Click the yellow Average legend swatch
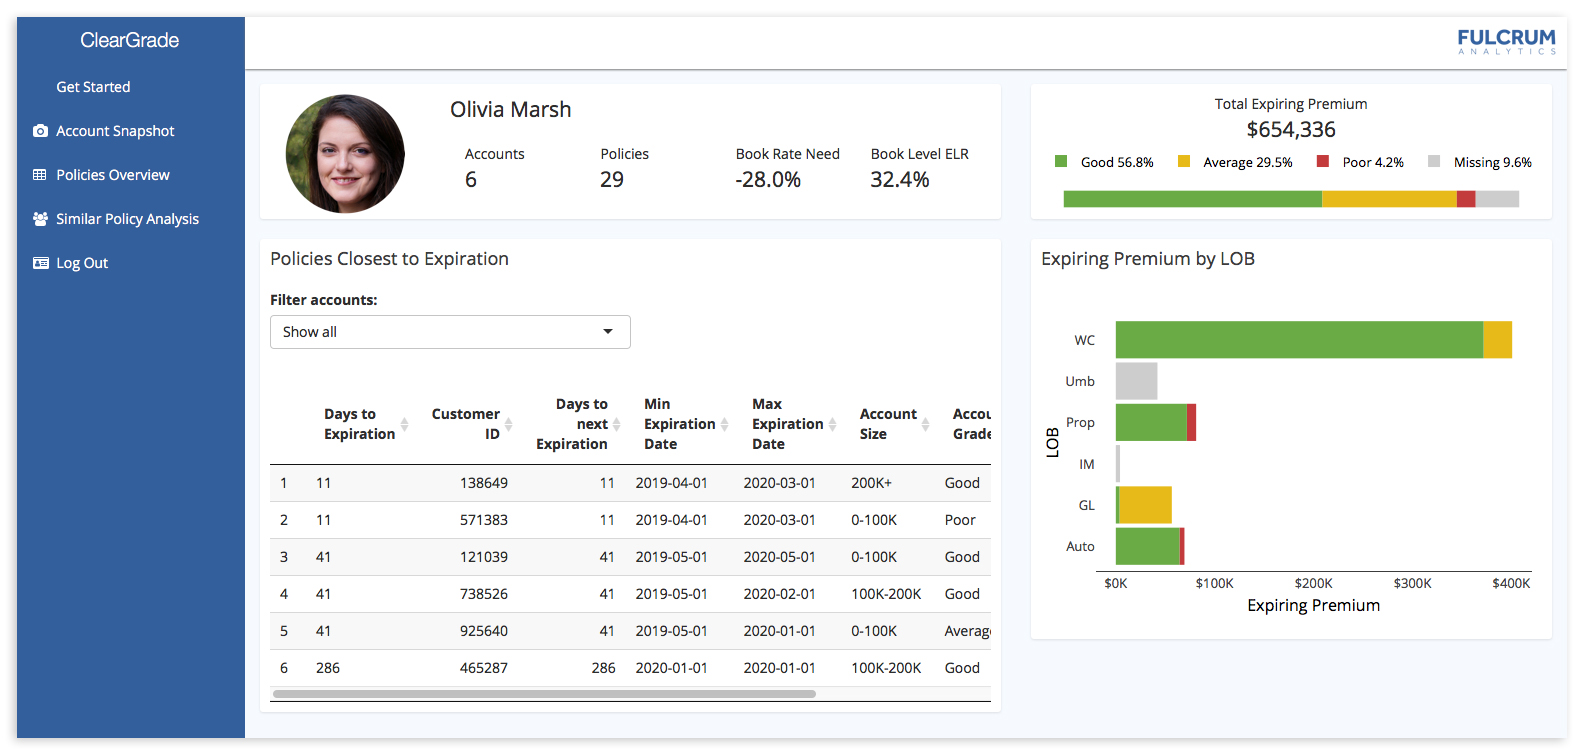 coord(1184,161)
